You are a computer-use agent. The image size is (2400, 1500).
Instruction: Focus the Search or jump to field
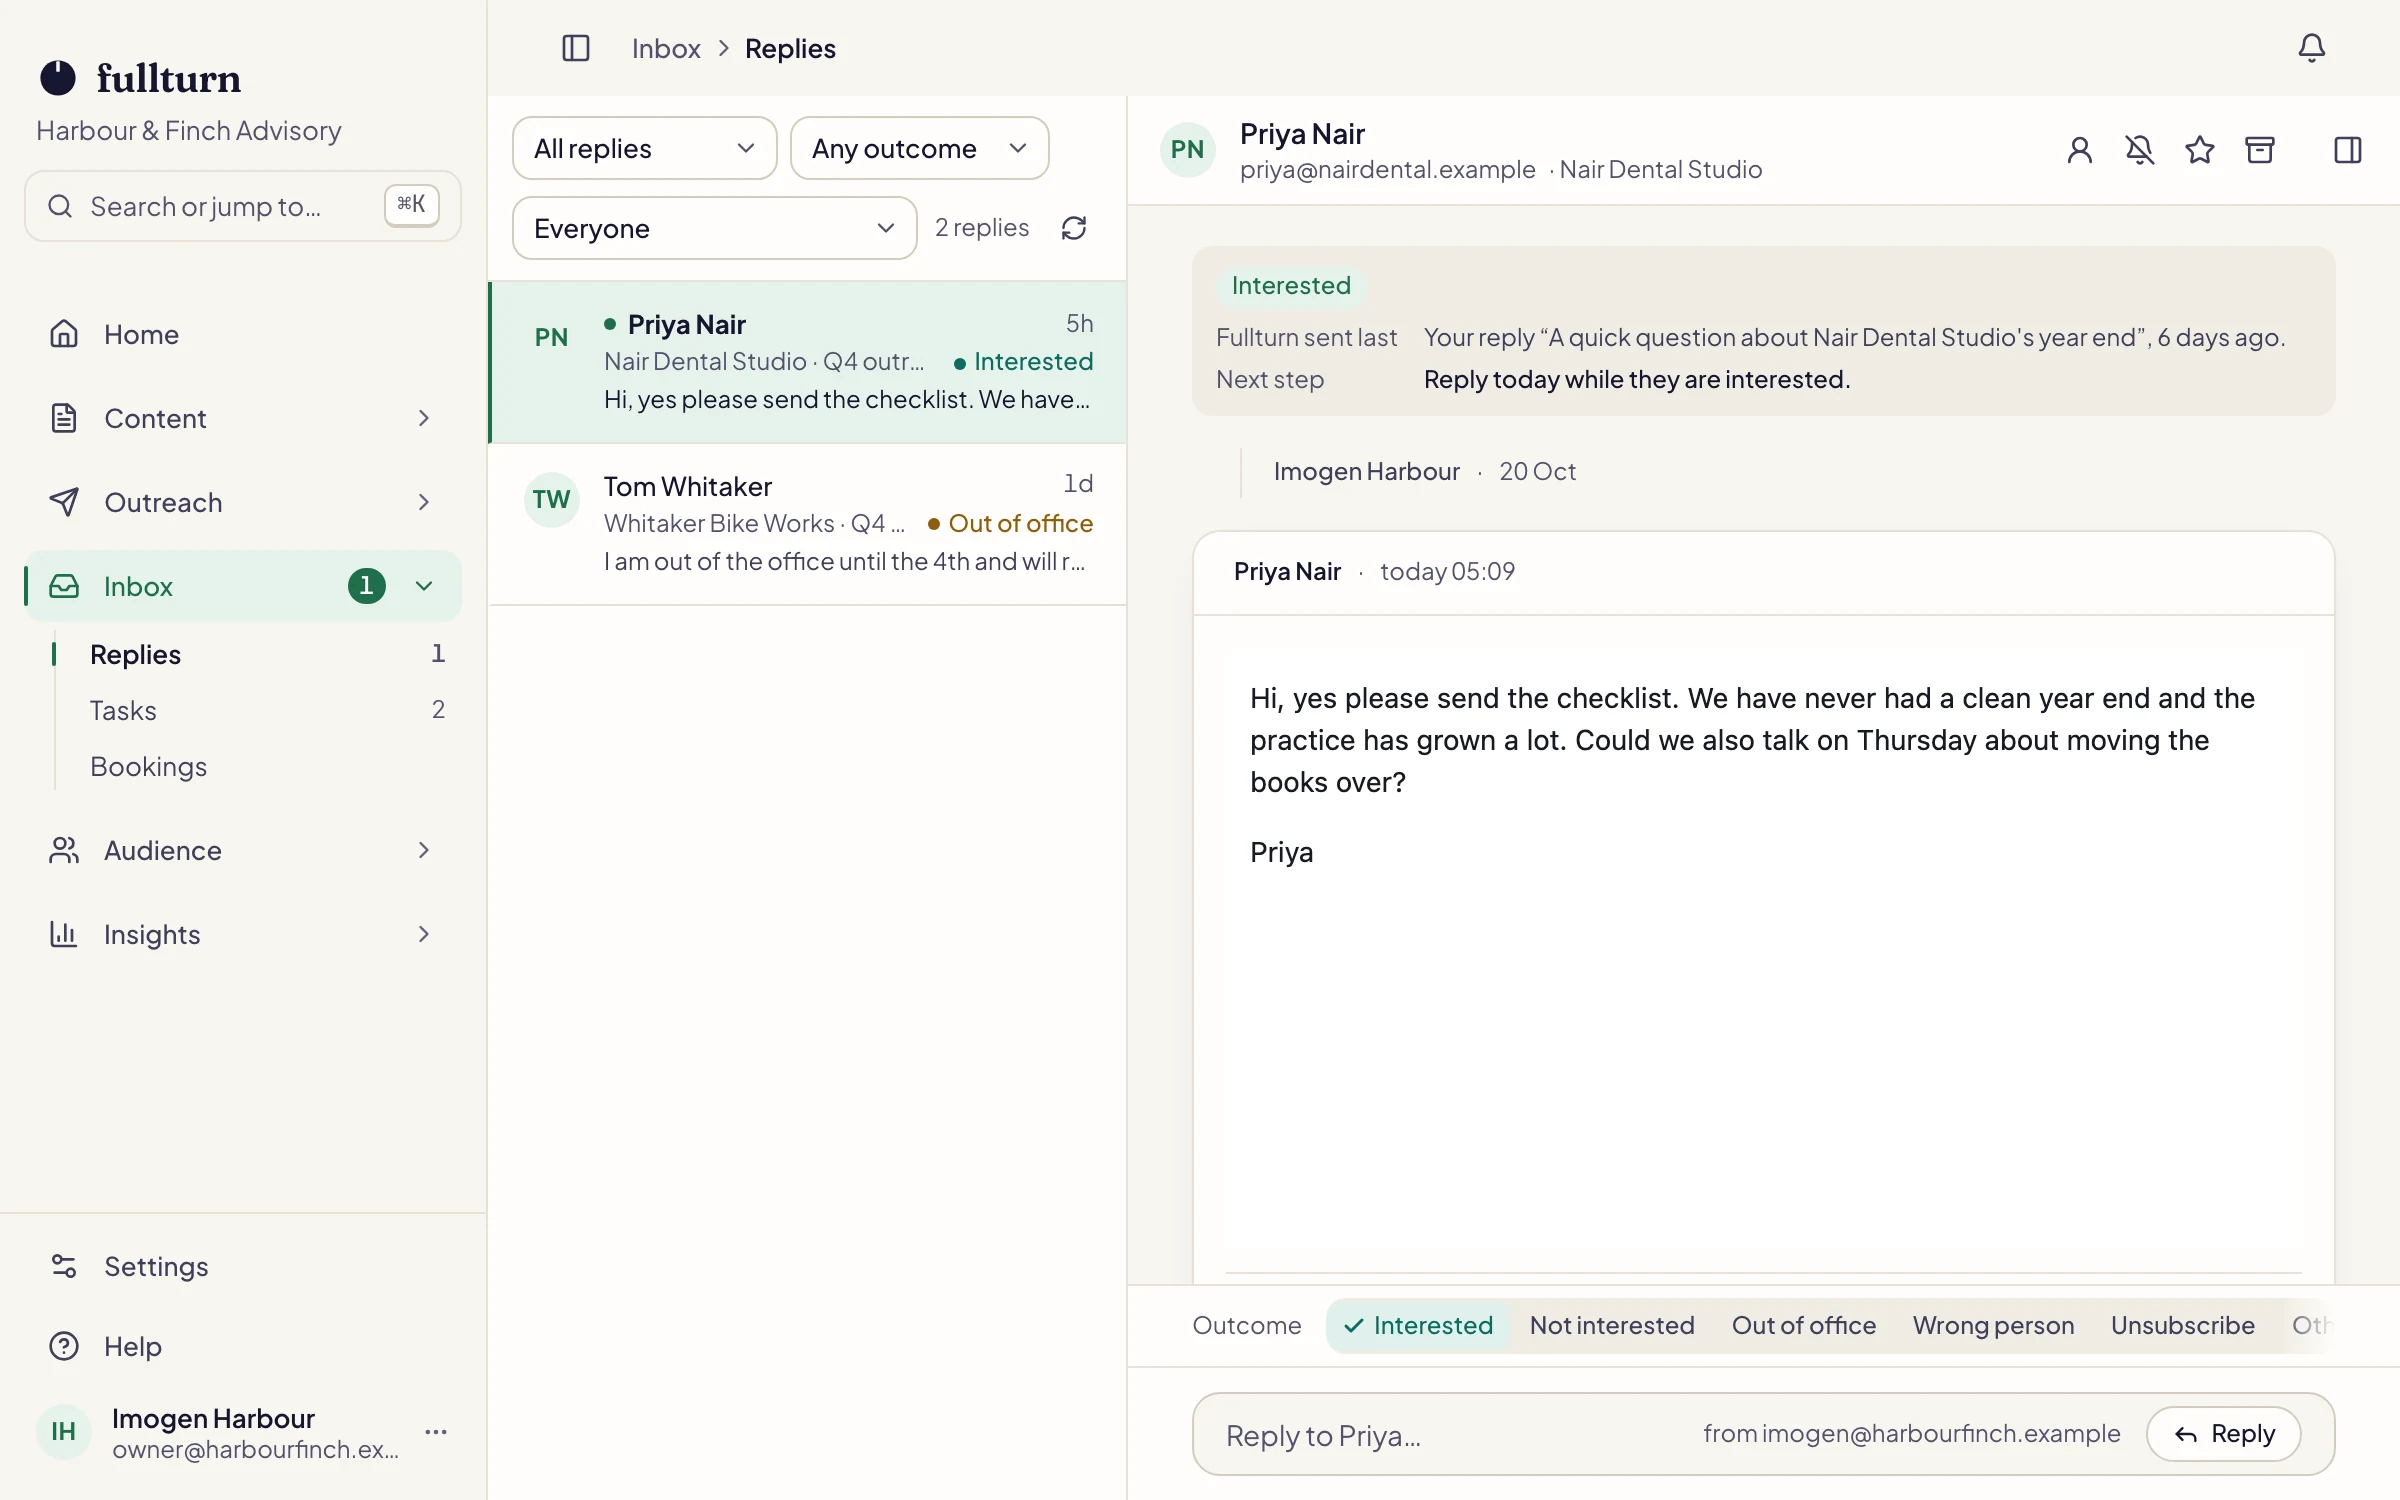tap(243, 206)
